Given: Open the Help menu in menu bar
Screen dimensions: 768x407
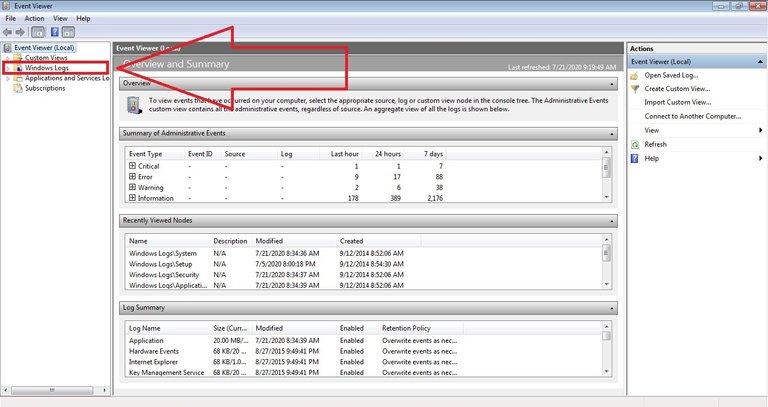Looking at the screenshot, I should pyautogui.click(x=83, y=19).
